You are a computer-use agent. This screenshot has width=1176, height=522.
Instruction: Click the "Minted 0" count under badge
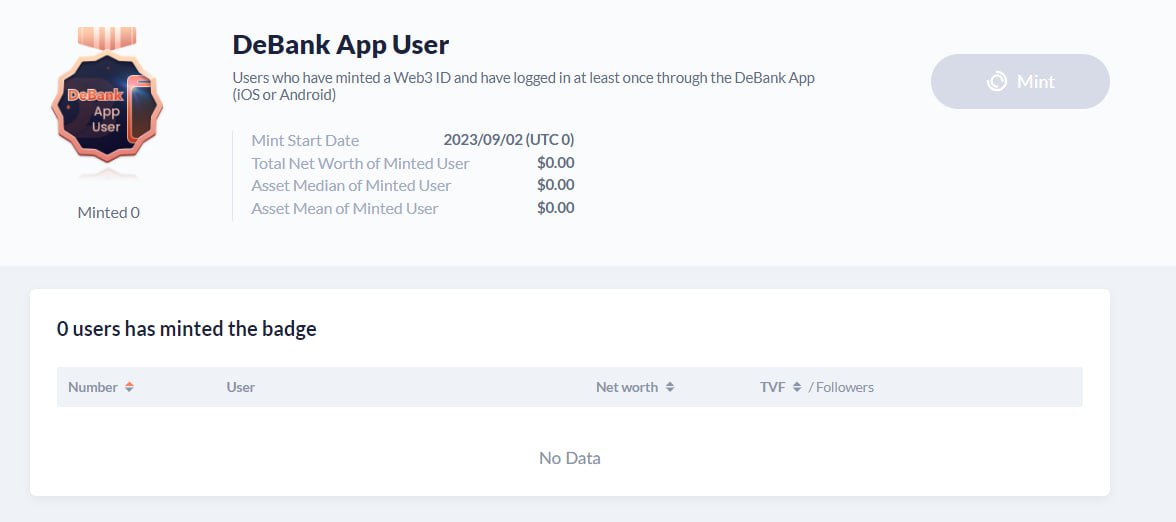point(108,212)
